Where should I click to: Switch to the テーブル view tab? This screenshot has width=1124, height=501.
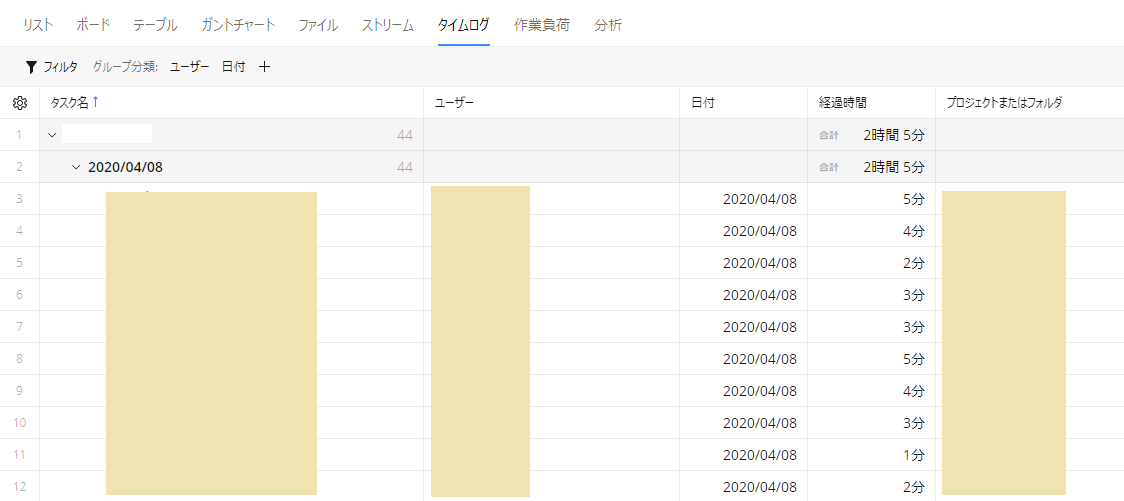pos(155,25)
